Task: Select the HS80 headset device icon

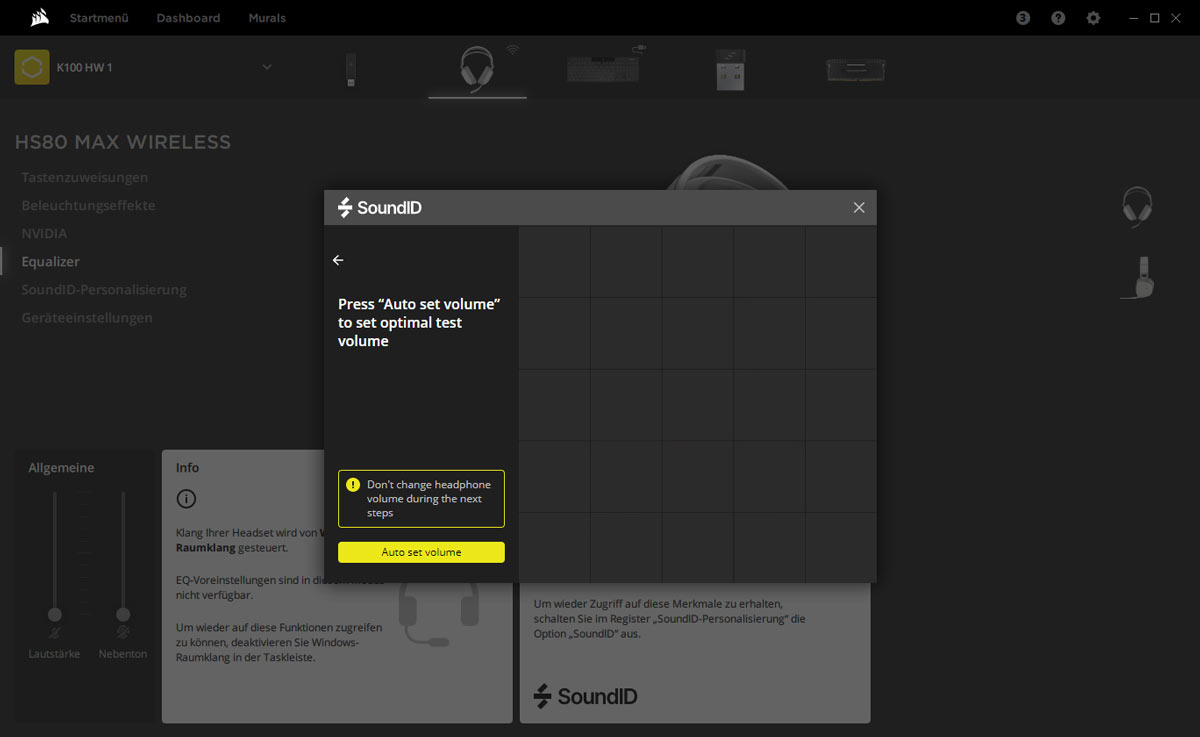Action: pyautogui.click(x=477, y=69)
